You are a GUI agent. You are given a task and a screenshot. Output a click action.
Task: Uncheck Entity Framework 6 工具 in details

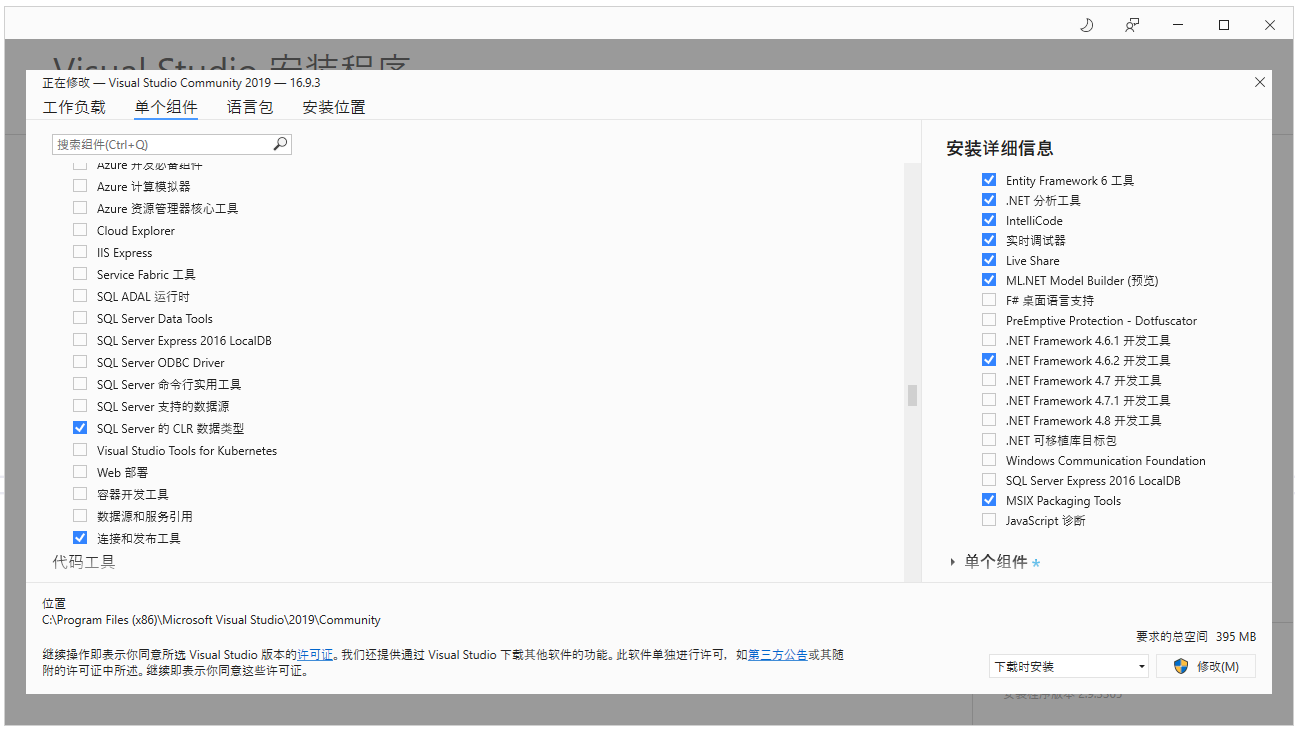pos(989,180)
